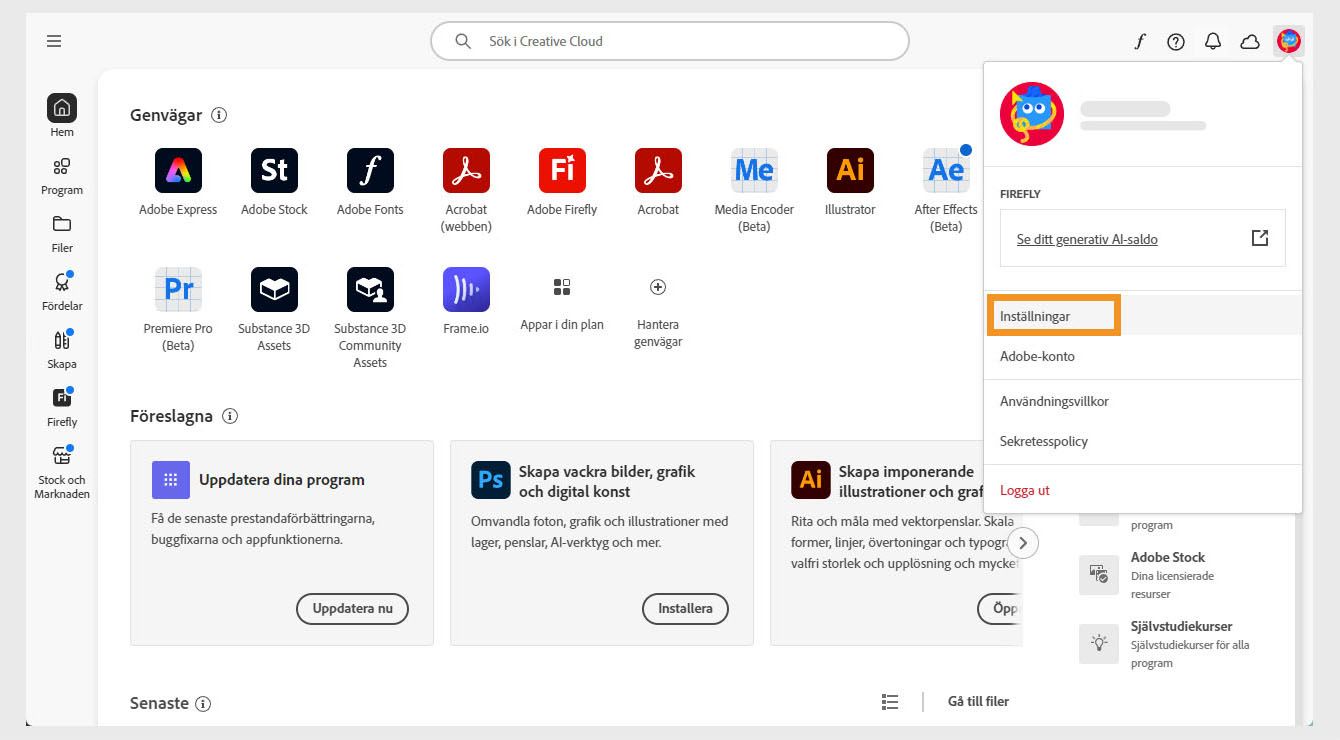Click info icon next to Föreslagna
This screenshot has width=1340, height=740.
(x=230, y=416)
